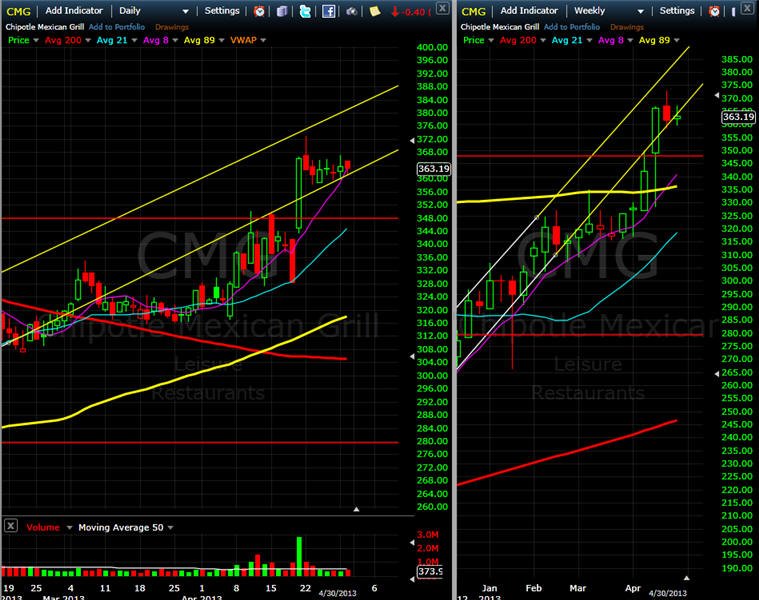The width and height of the screenshot is (759, 600).
Task: Click the Feb label on Weekly time axis
Action: click(533, 588)
